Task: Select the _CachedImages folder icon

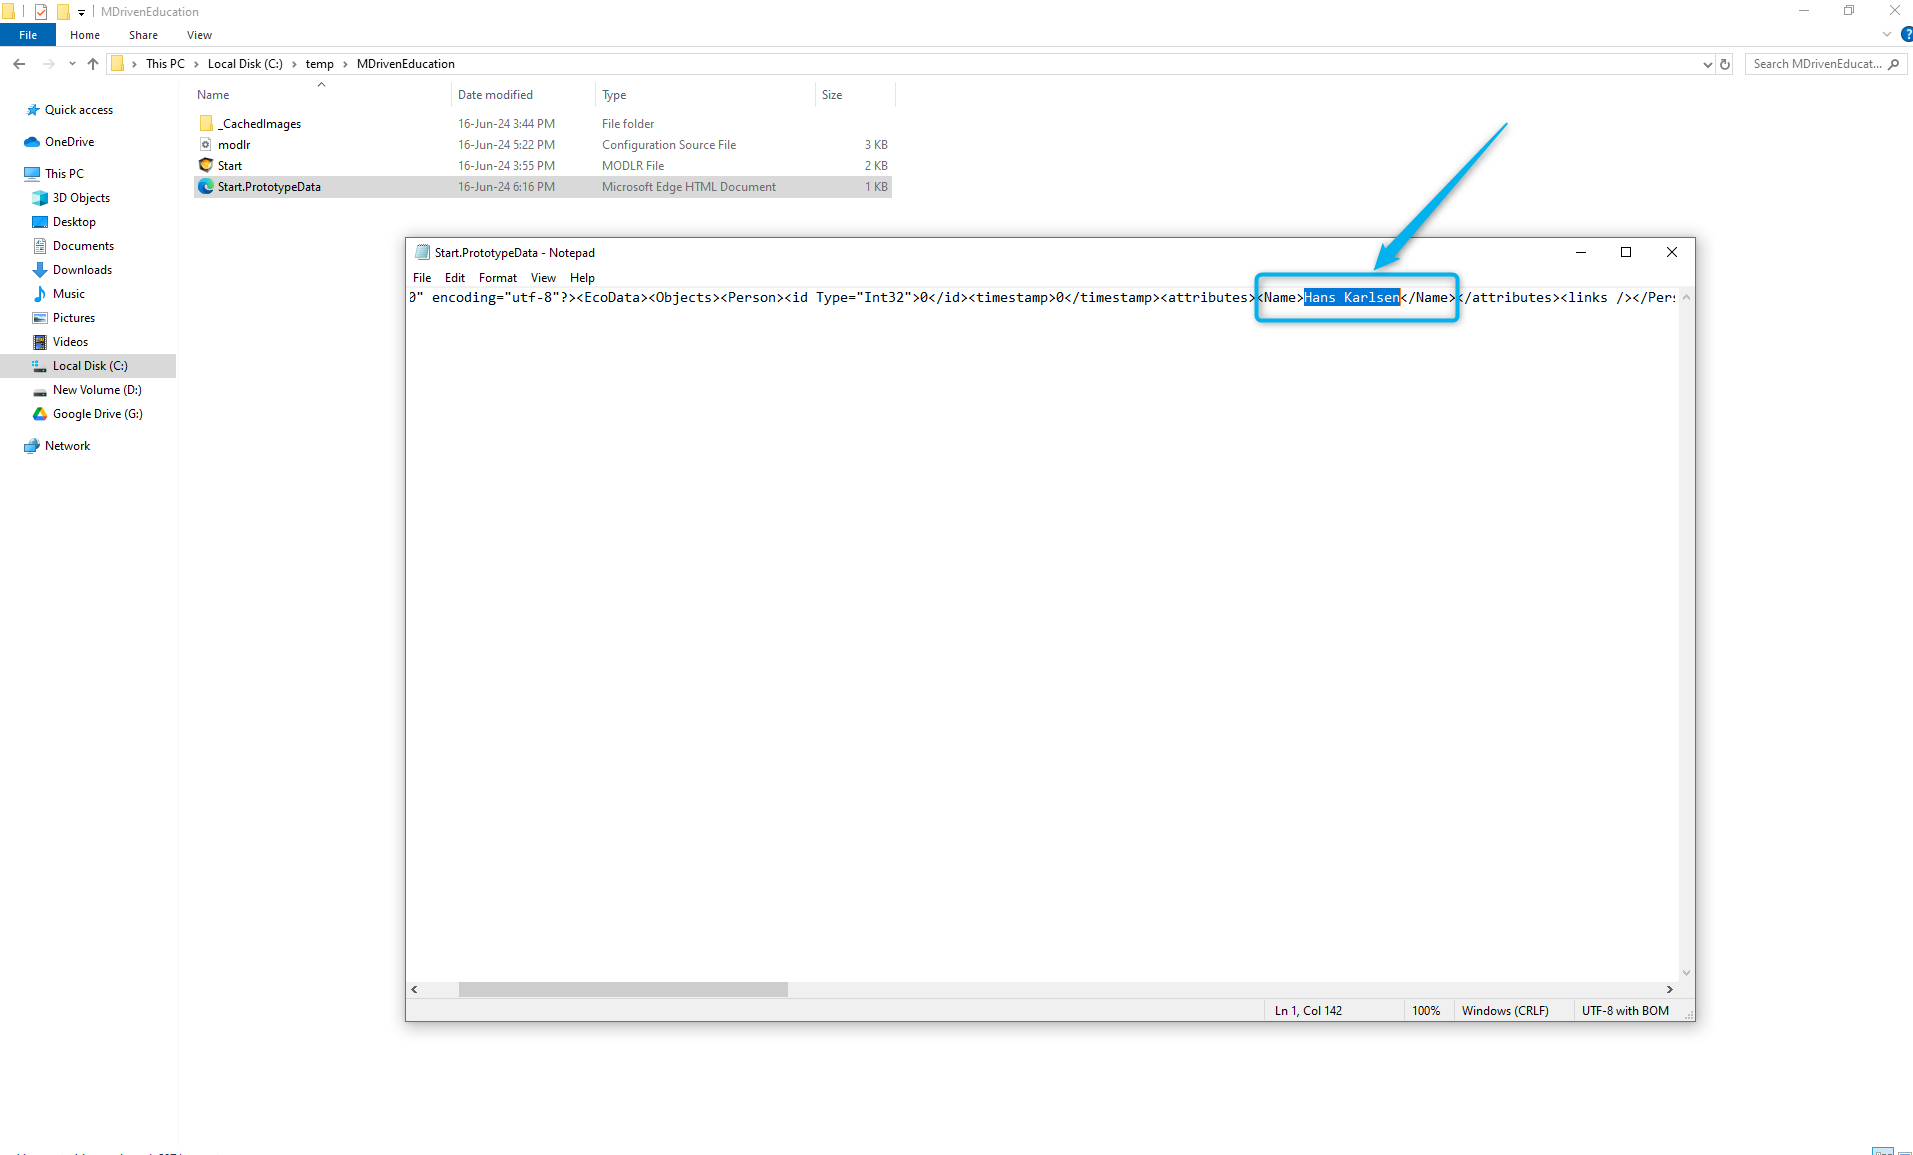Action: pos(206,124)
